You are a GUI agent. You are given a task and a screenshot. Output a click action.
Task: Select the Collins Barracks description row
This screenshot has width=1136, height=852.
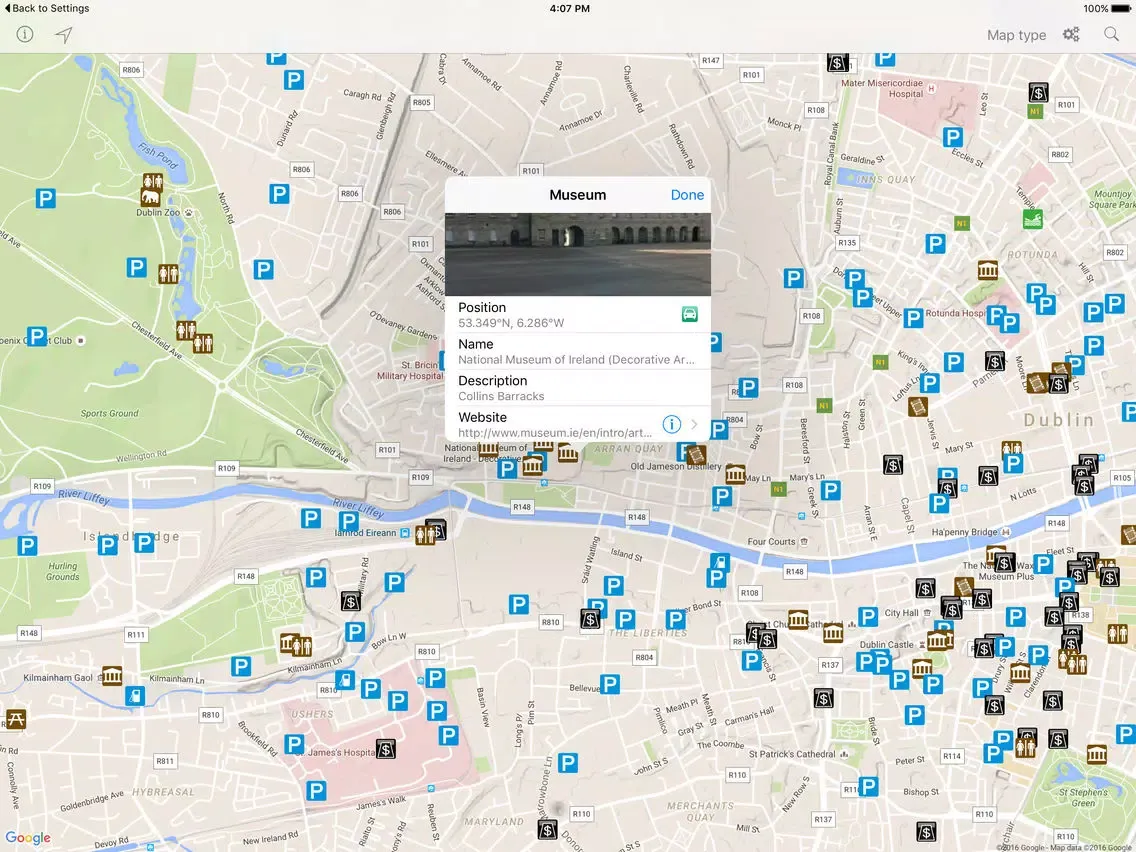(577, 388)
